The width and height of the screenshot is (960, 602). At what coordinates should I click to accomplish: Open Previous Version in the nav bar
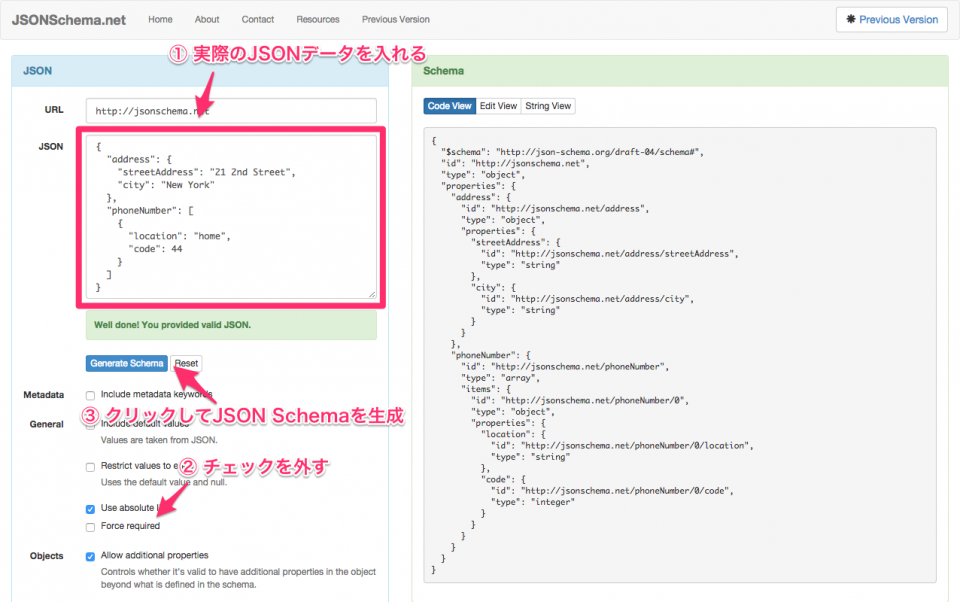pos(396,20)
